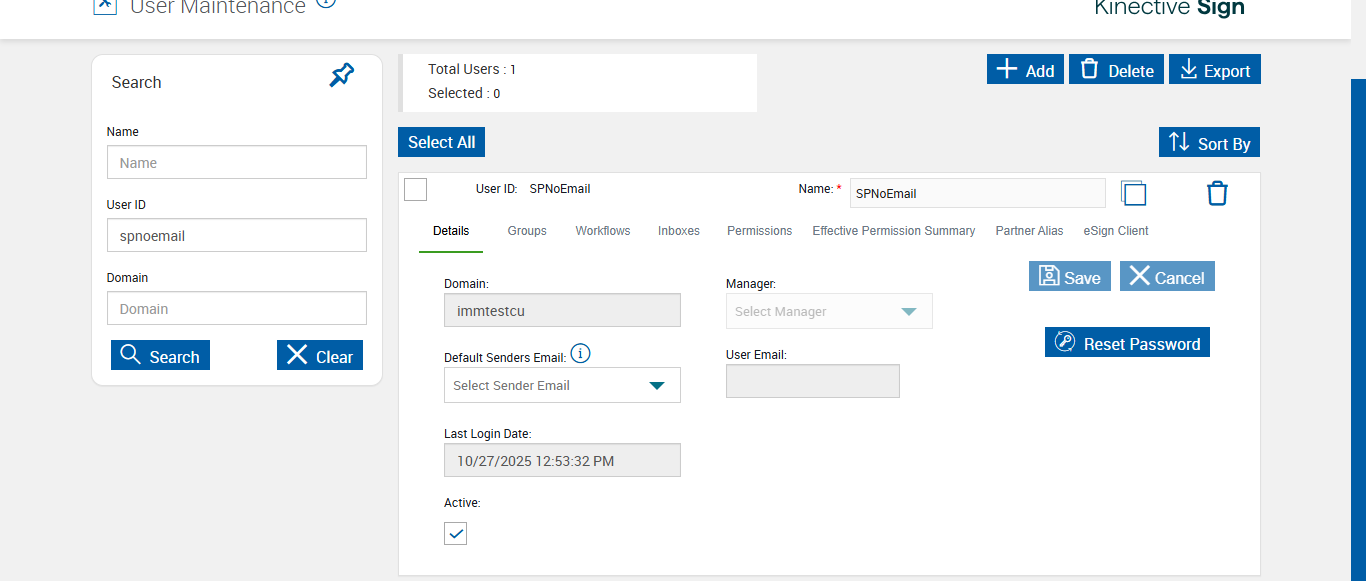Click the Name search input field
Image resolution: width=1366 pixels, height=581 pixels.
(237, 163)
